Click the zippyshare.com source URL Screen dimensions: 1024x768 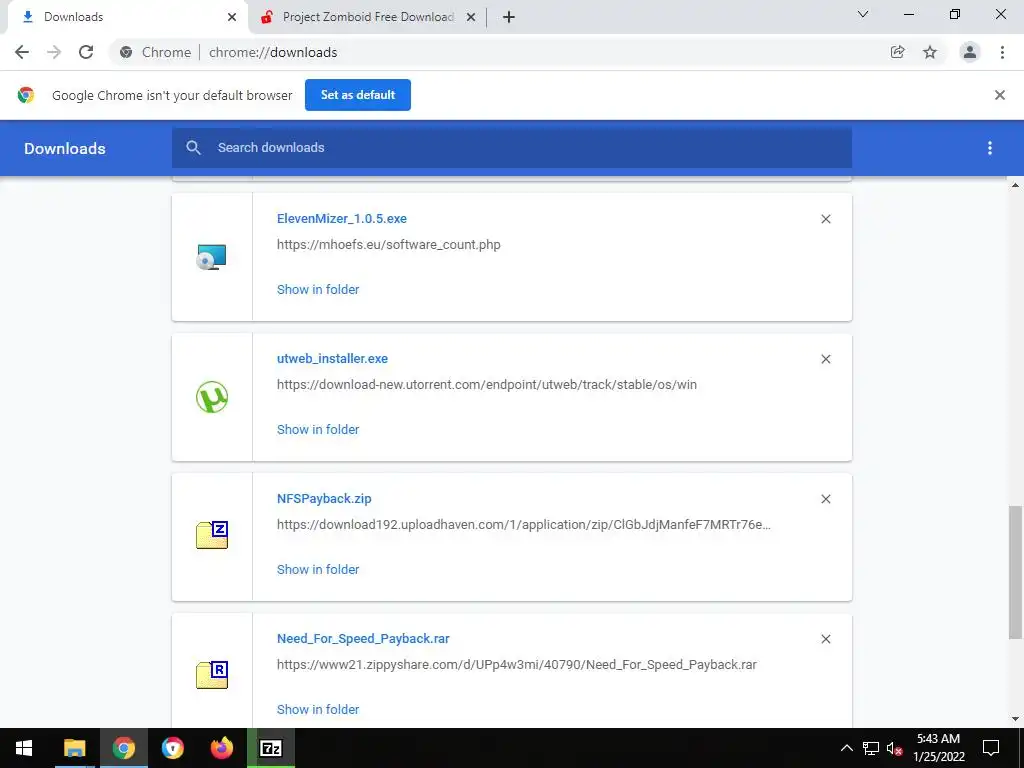(x=517, y=665)
